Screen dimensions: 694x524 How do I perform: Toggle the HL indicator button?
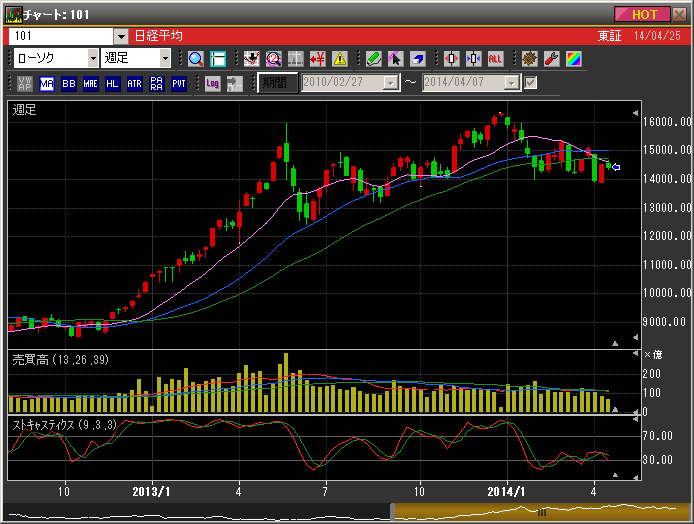[x=112, y=83]
